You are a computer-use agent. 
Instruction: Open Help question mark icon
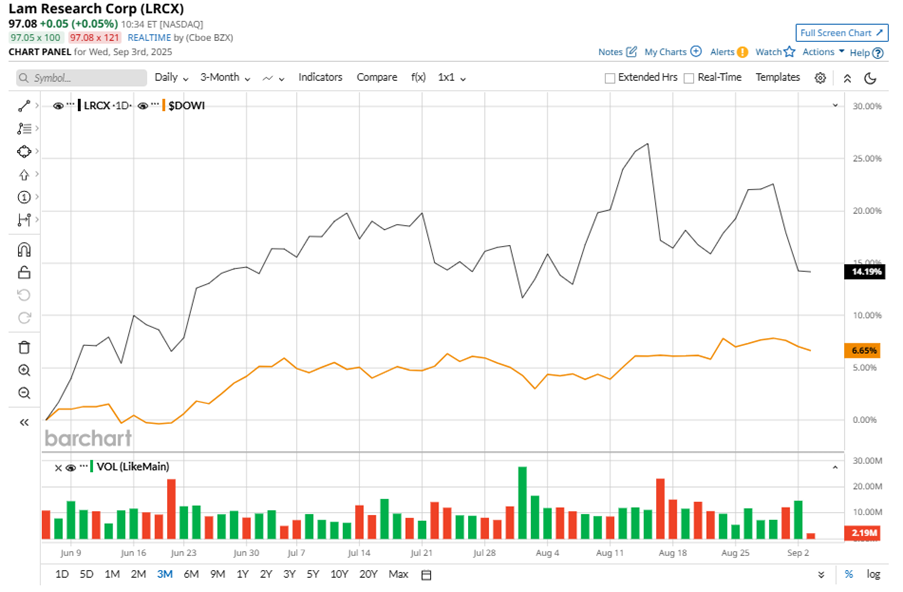tap(878, 53)
